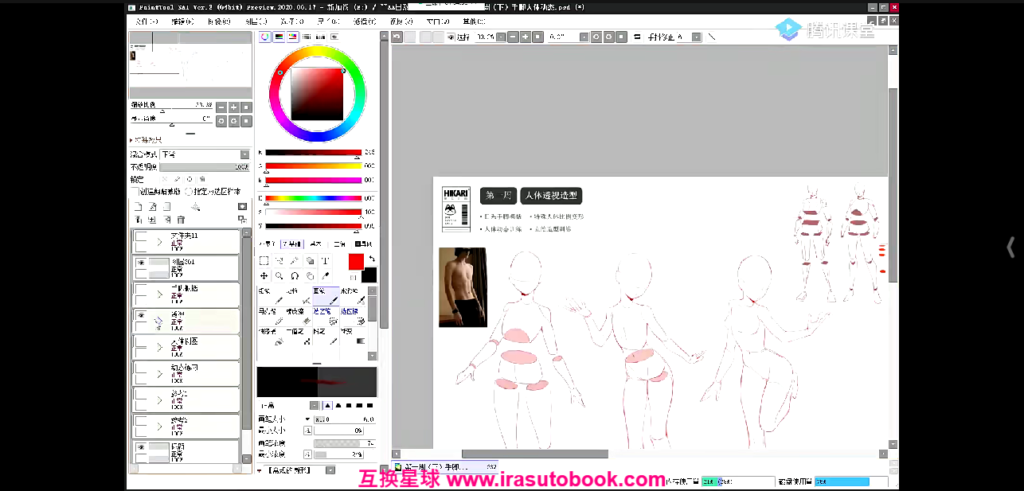The height and width of the screenshot is (491, 1024).
Task: Select the lasso selection tool
Action: [279, 261]
